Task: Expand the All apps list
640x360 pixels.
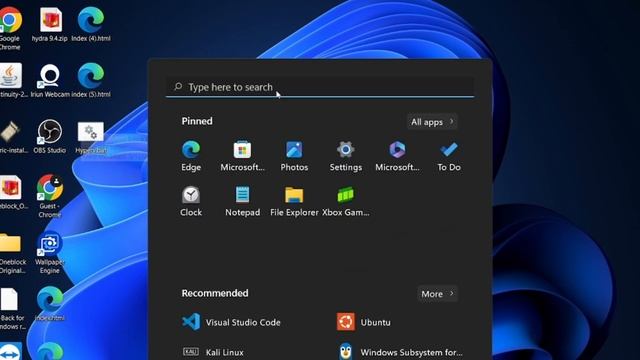Action: point(432,122)
